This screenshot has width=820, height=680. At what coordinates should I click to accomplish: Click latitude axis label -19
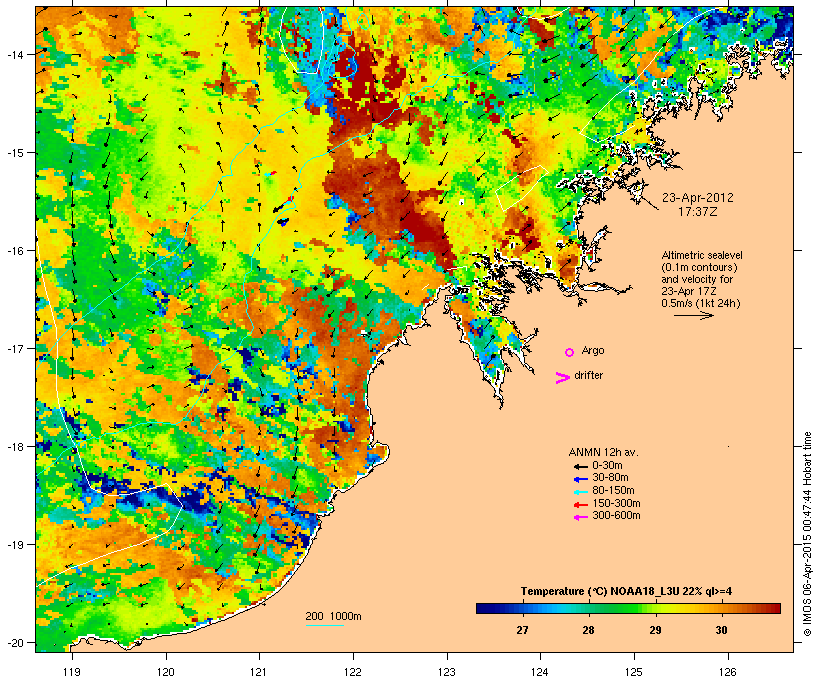(x=14, y=545)
